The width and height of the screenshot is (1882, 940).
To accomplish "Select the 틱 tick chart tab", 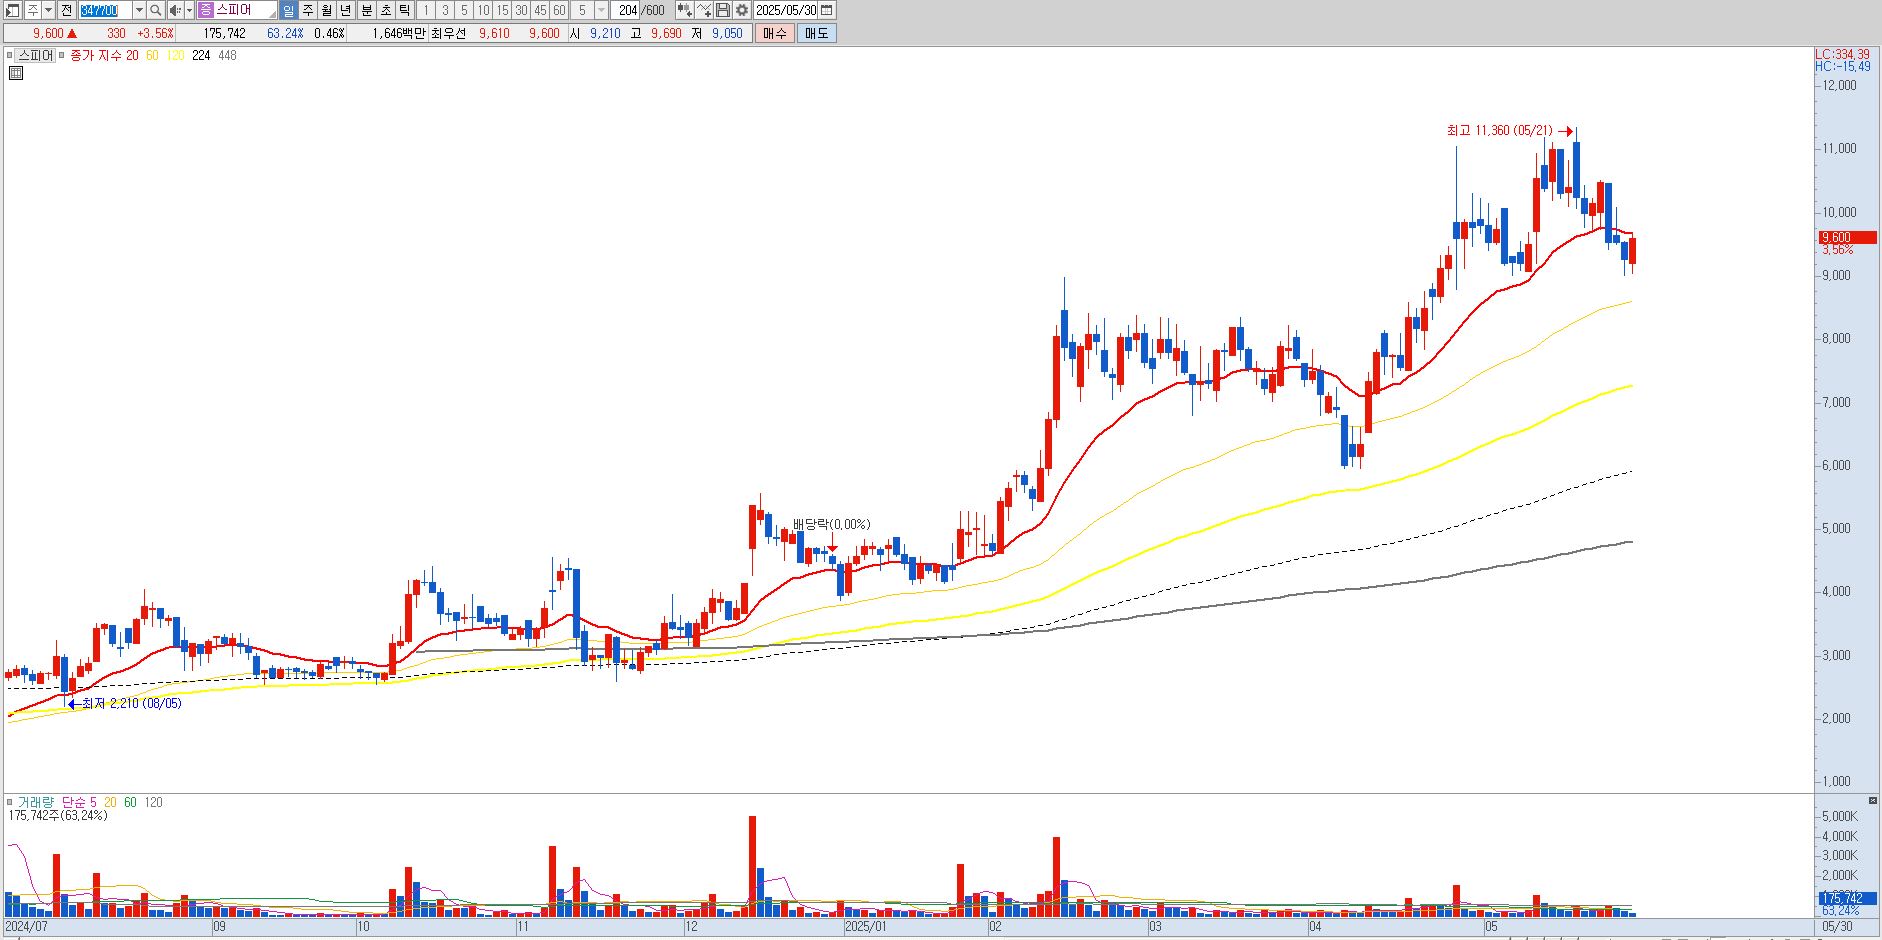I will [x=404, y=10].
